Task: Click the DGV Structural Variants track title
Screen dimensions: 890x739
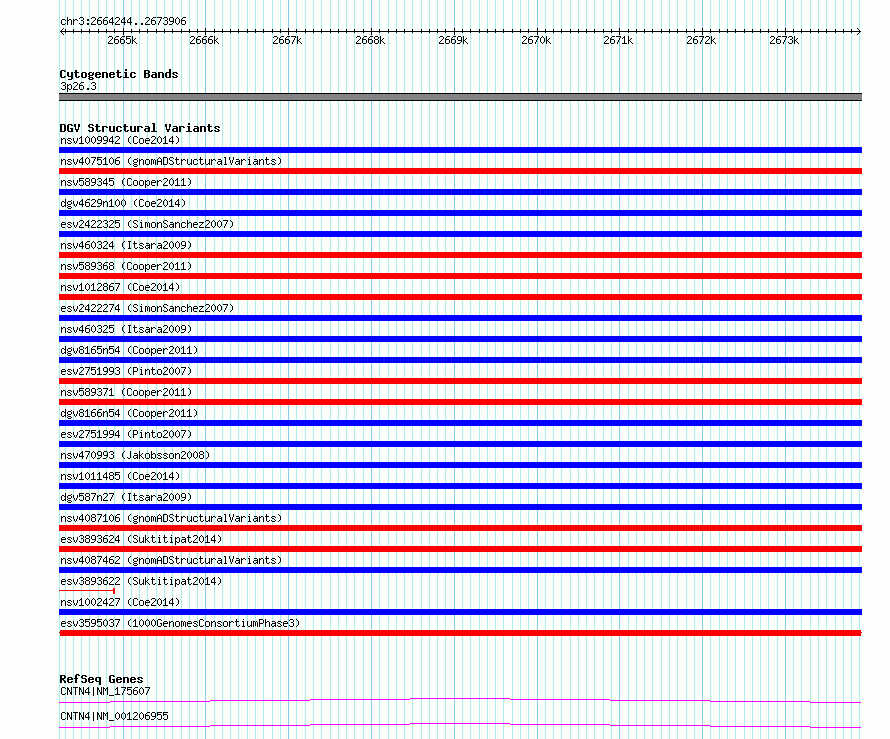Action: click(140, 128)
